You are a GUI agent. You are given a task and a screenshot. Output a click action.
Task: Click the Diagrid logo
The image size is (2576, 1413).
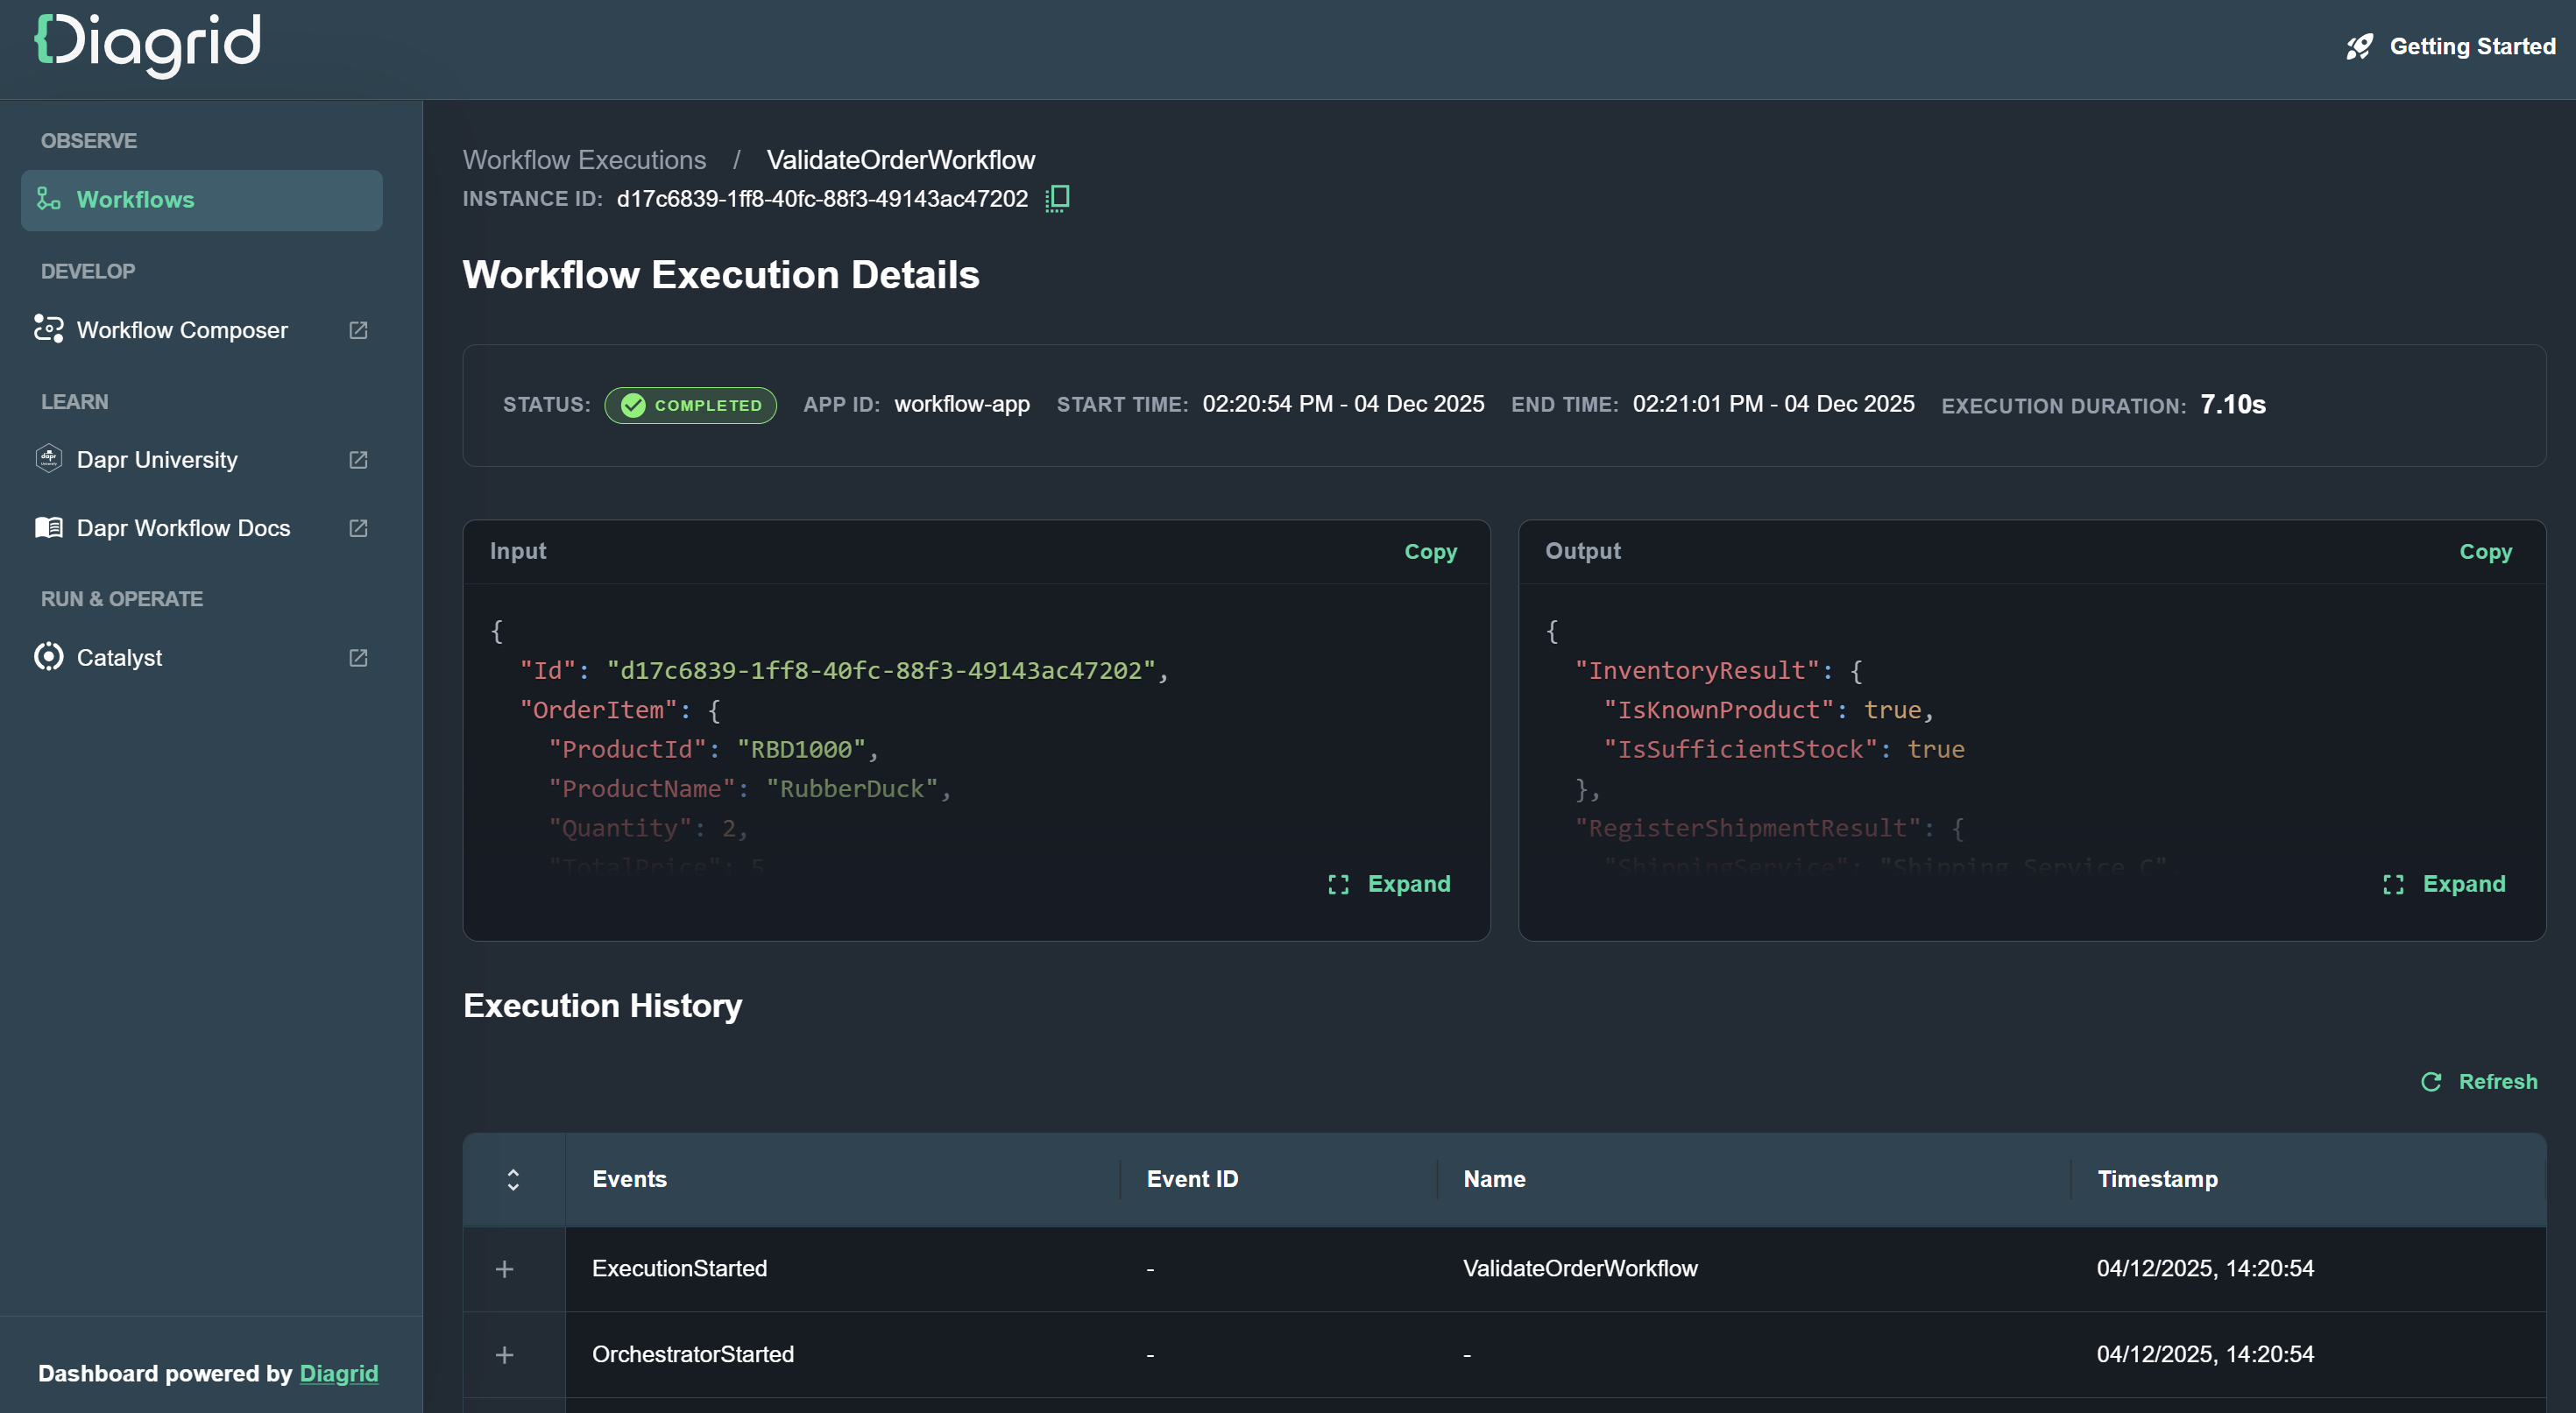coord(146,44)
